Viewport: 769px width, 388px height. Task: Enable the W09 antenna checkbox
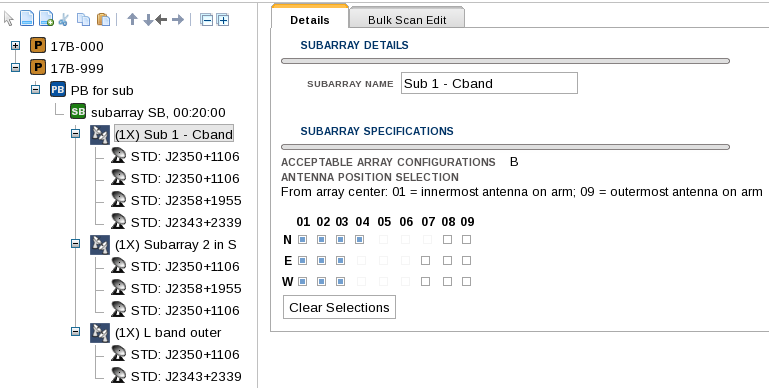click(x=466, y=282)
